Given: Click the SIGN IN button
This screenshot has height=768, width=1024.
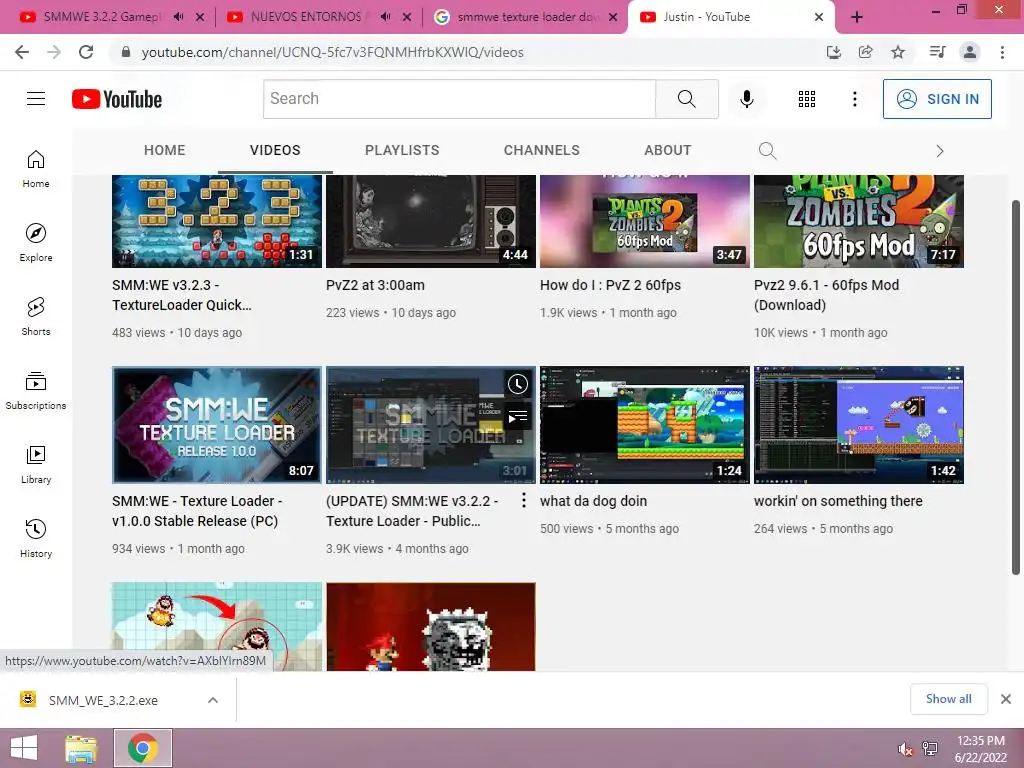Looking at the screenshot, I should 937,99.
